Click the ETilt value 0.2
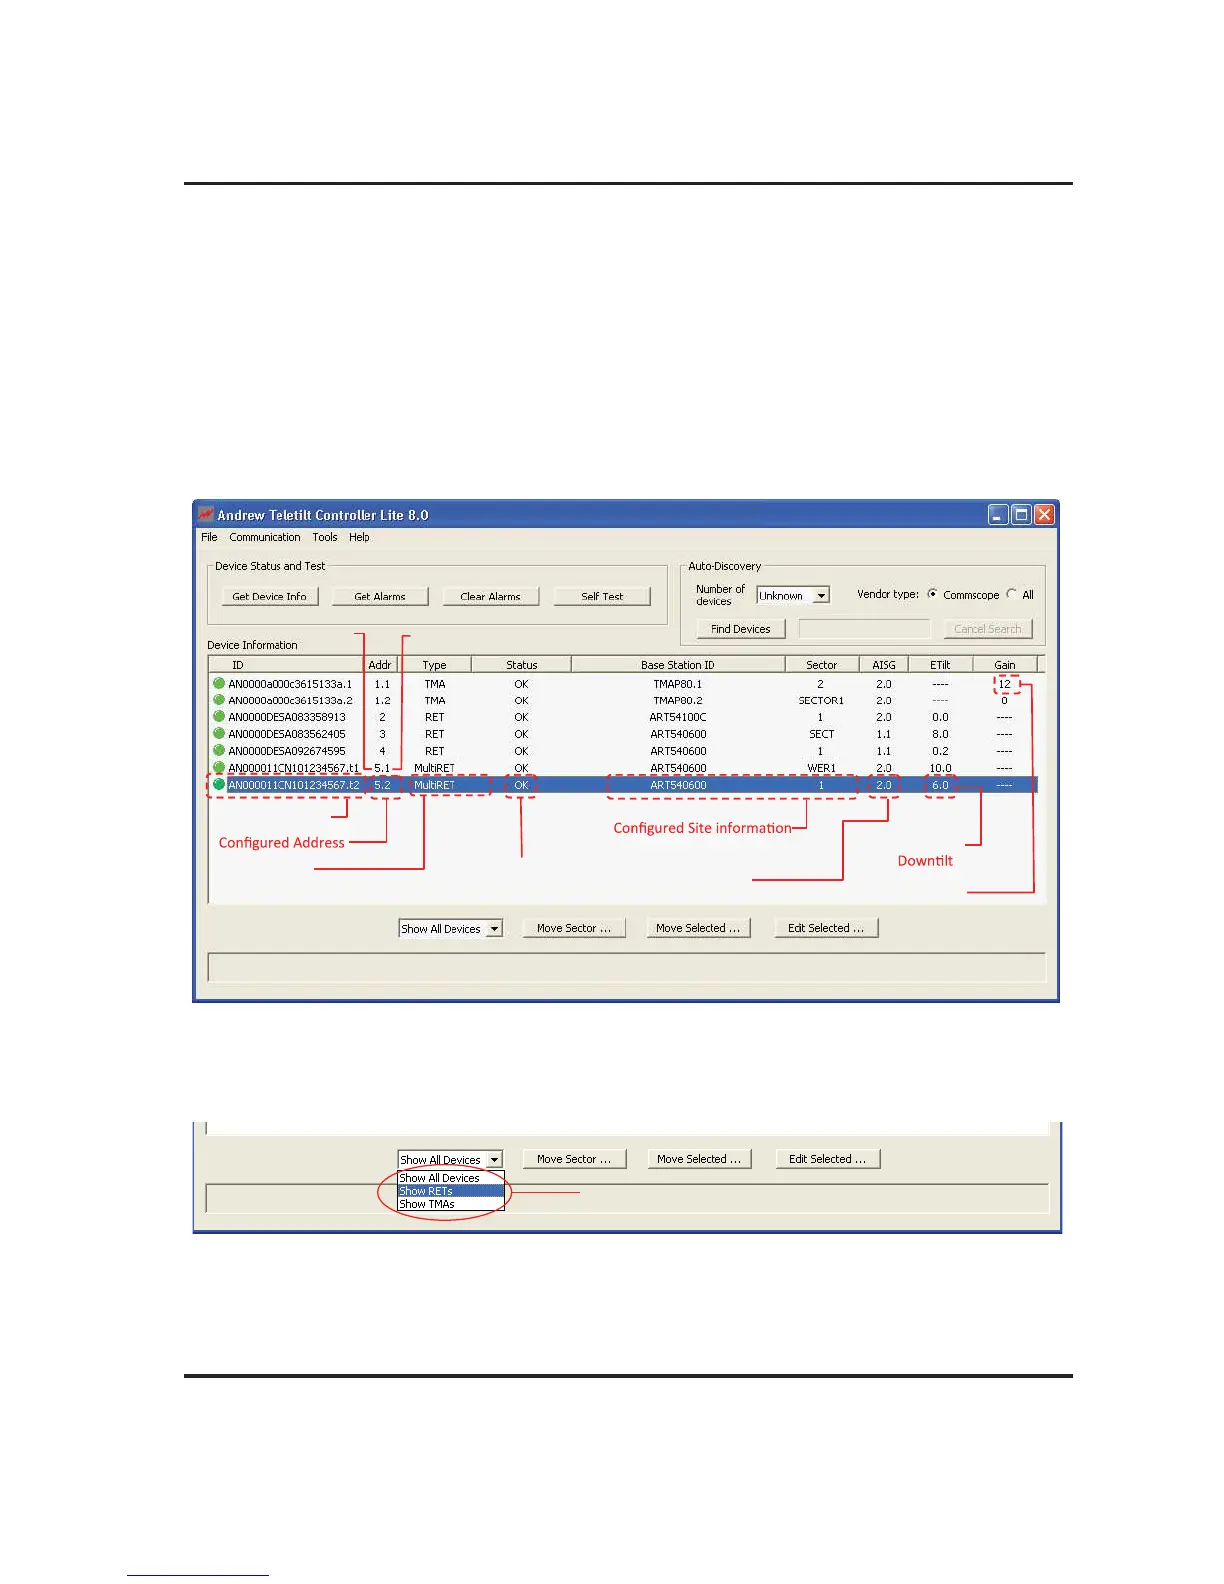Image resolution: width=1224 pixels, height=1584 pixels. pyautogui.click(x=940, y=751)
